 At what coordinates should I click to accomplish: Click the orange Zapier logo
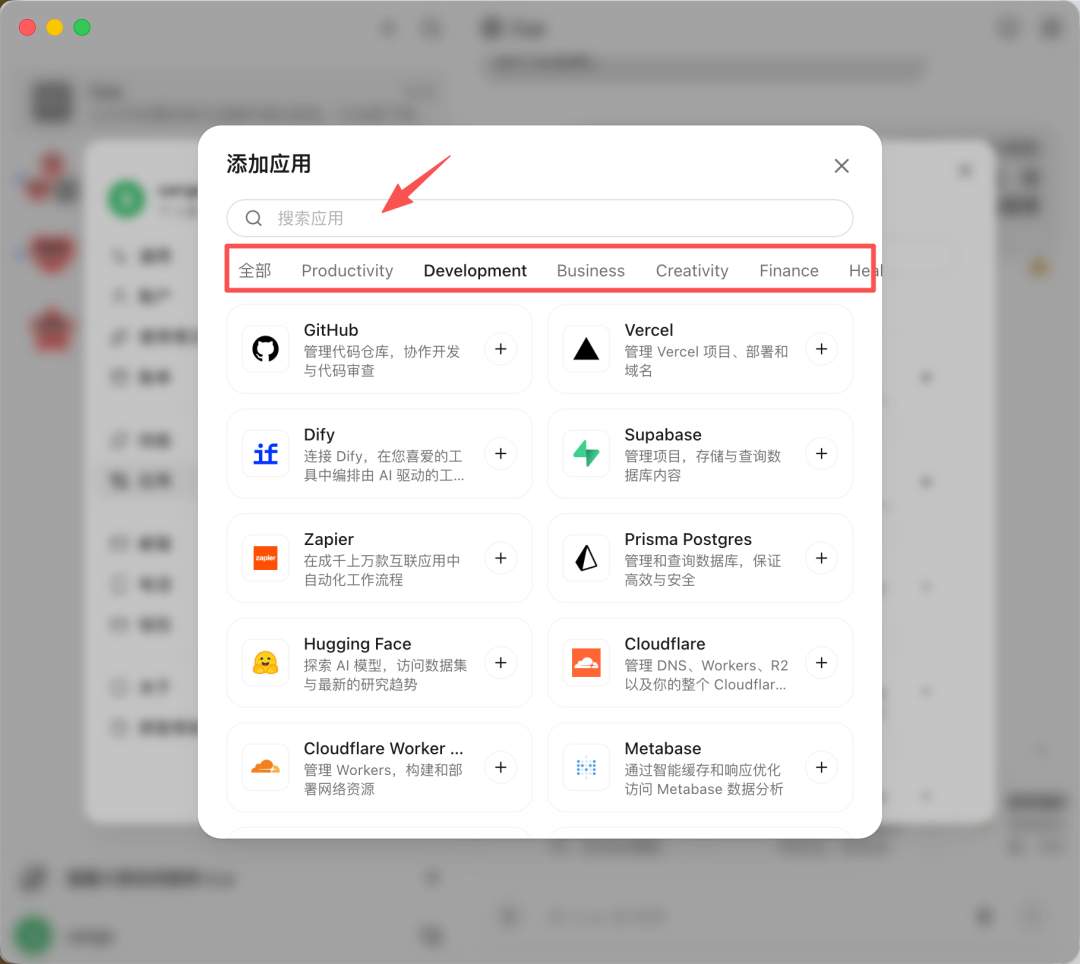point(265,558)
